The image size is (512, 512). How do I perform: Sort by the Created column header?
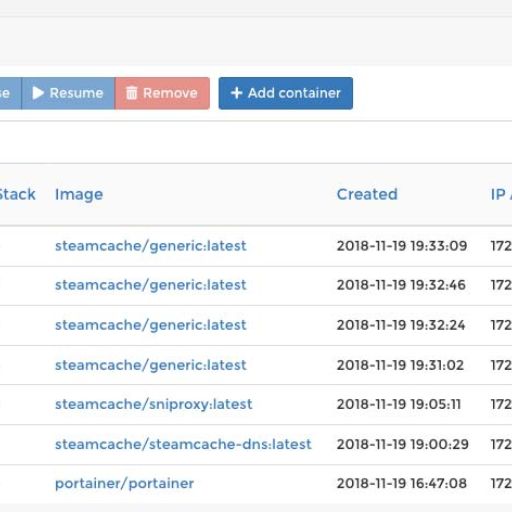coord(367,194)
